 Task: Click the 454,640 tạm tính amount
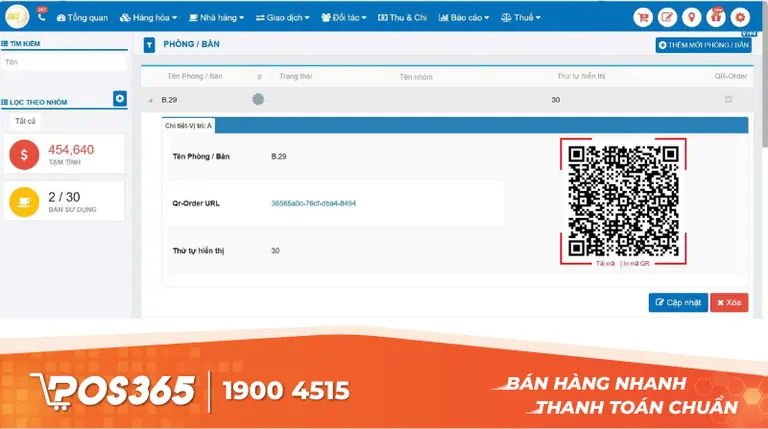coord(71,150)
